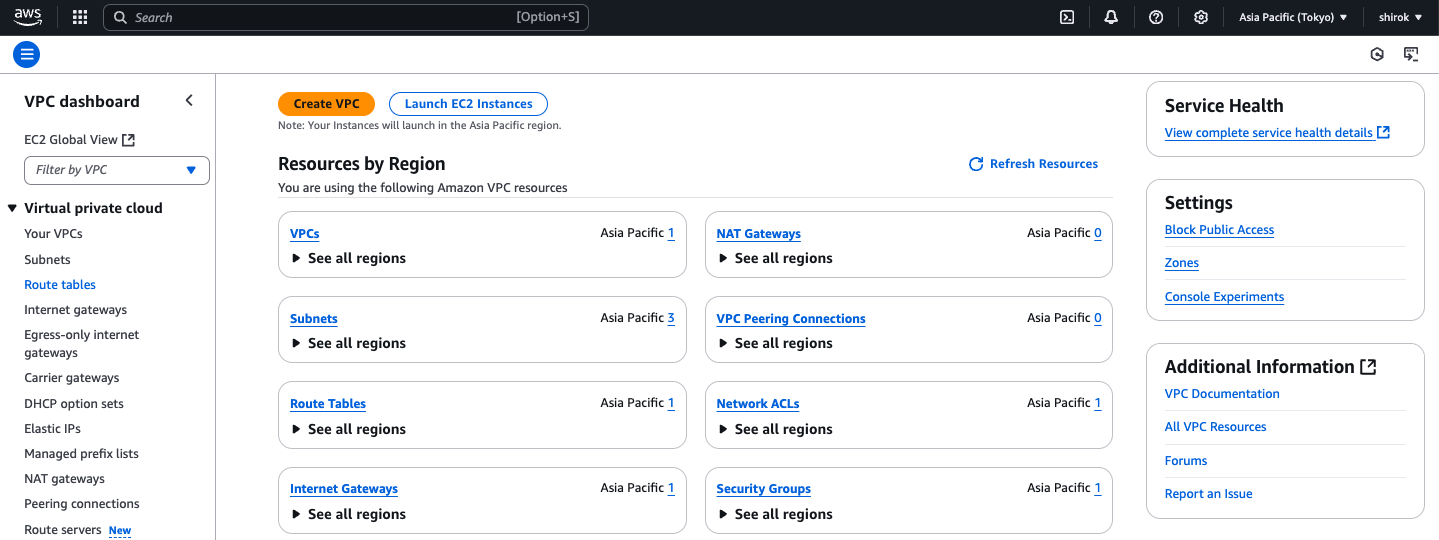The image size is (1439, 540).
Task: Click the Create VPC button
Action: point(326,104)
